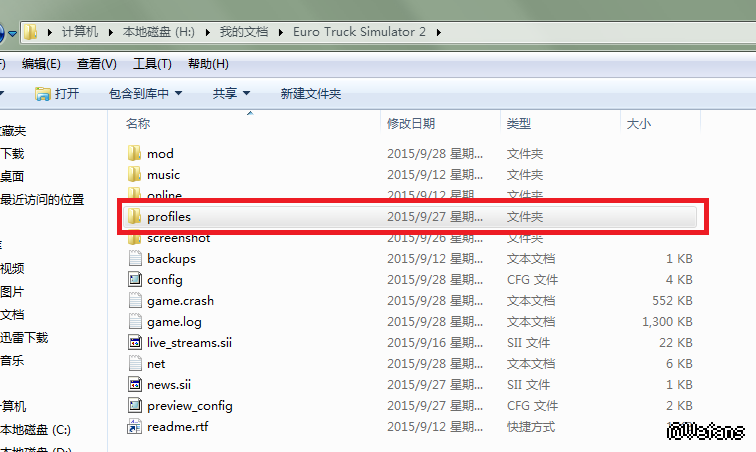Select the backups text file icon
The width and height of the screenshot is (756, 452).
(135, 258)
